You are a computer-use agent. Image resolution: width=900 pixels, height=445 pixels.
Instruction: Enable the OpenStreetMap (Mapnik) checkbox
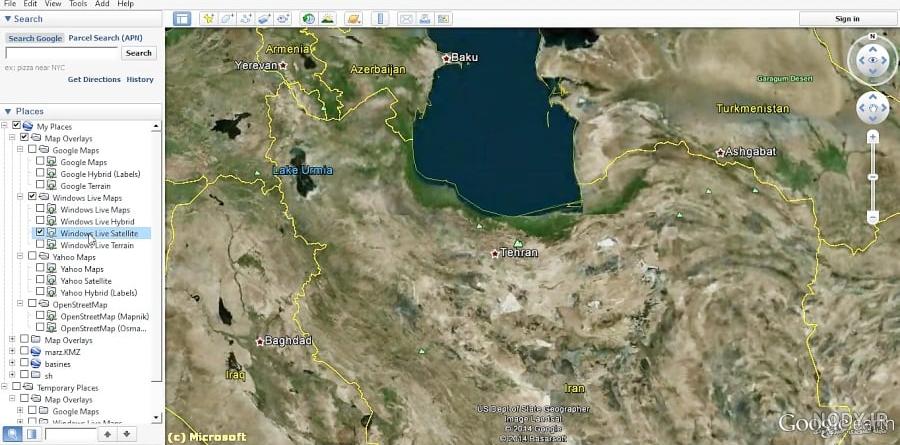pyautogui.click(x=40, y=315)
